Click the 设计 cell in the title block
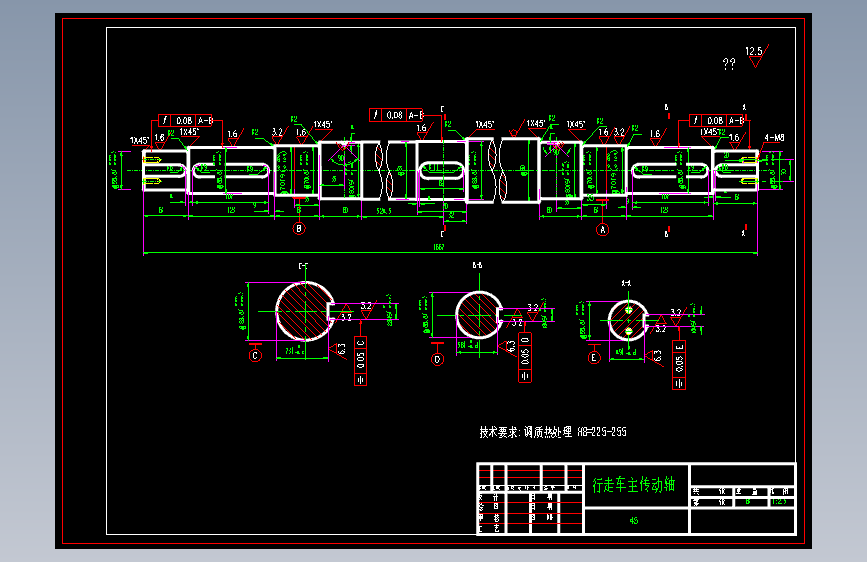Viewport: 867px width, 562px height. [490, 497]
